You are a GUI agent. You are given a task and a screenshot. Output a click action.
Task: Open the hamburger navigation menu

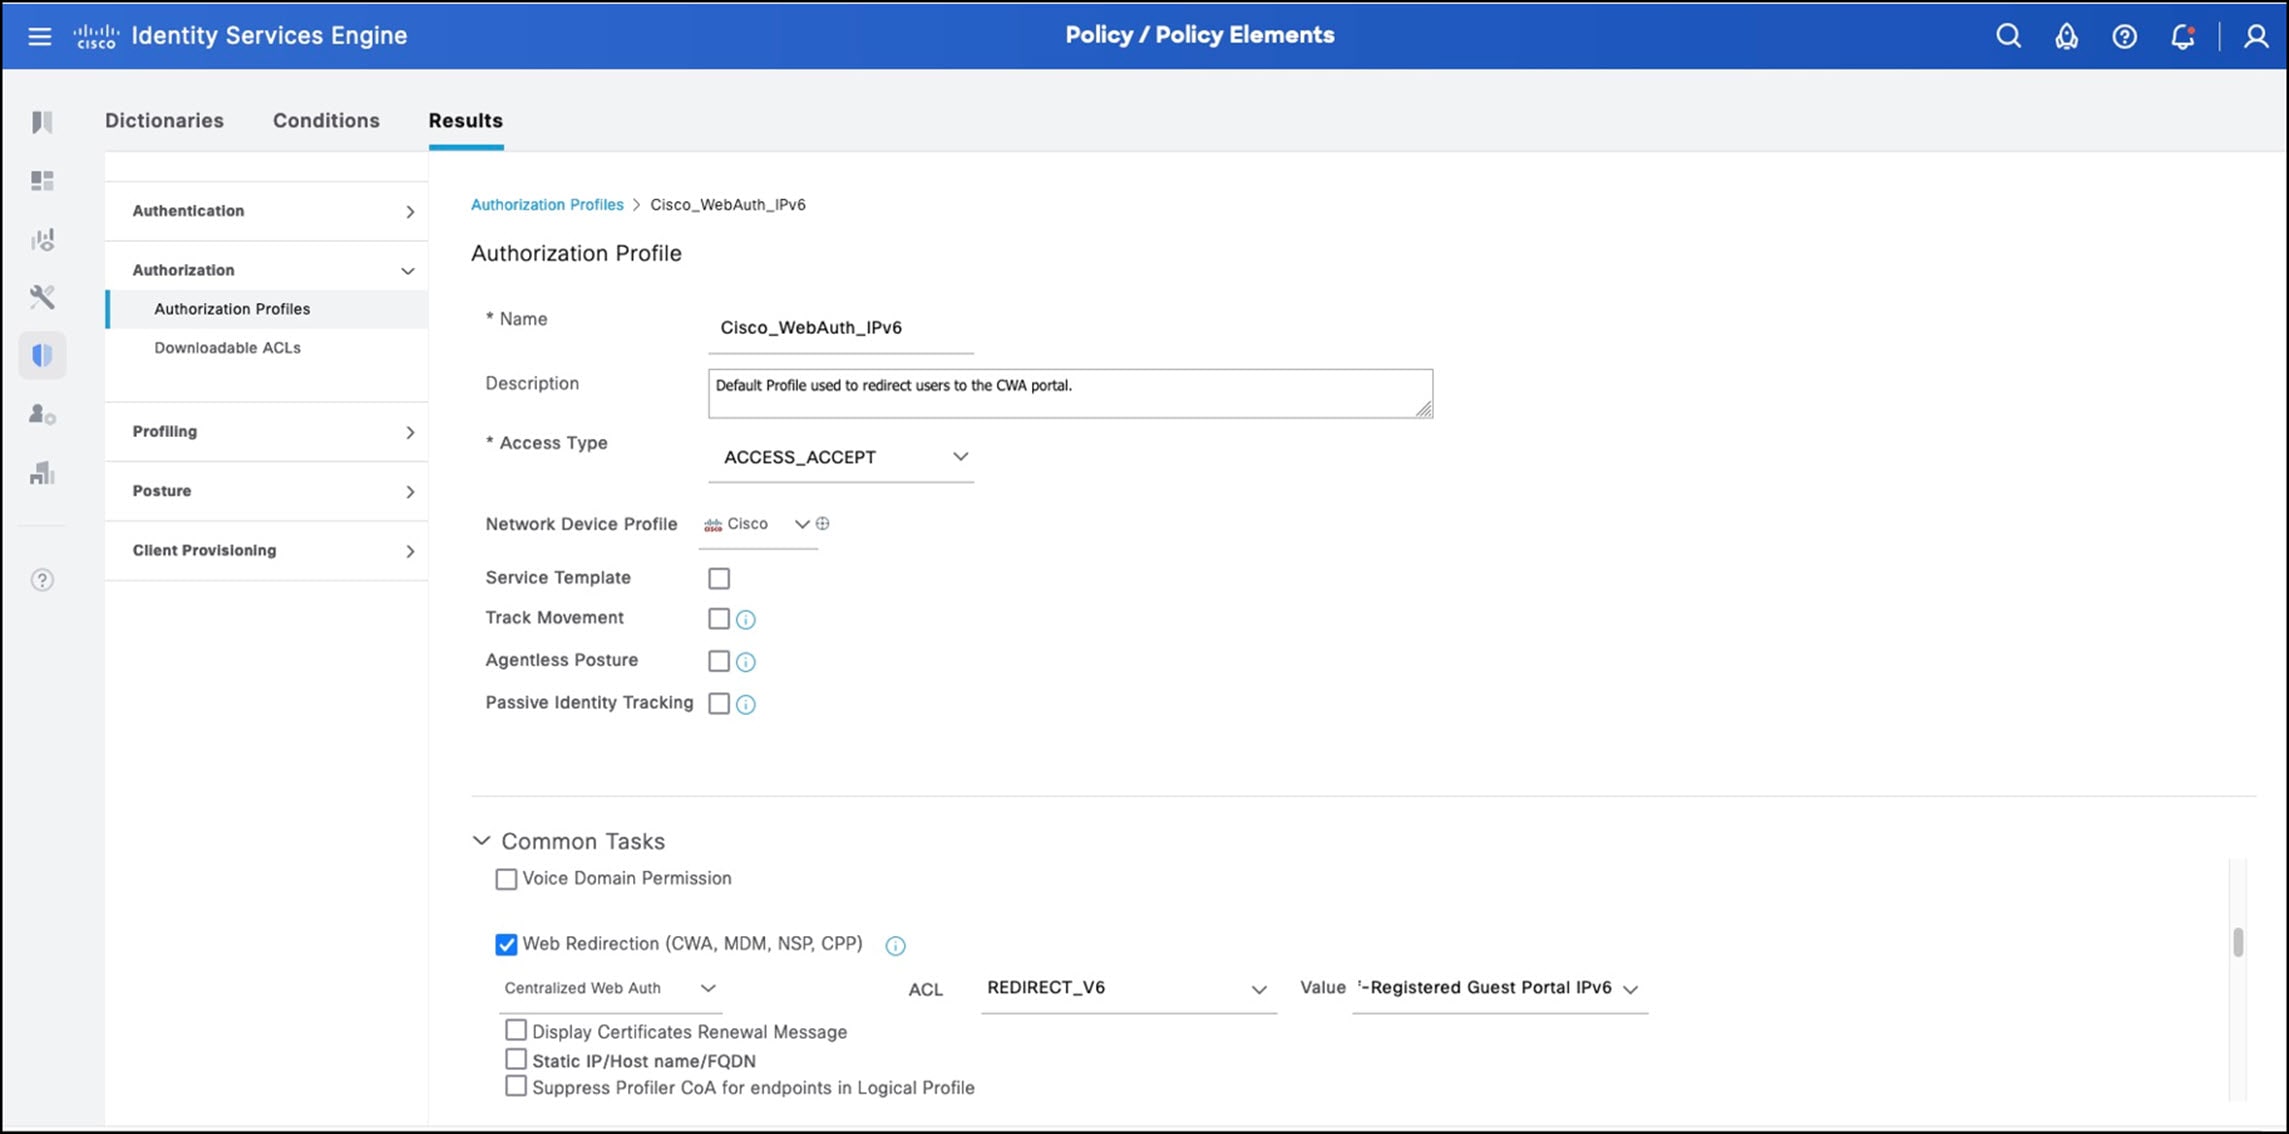[x=40, y=36]
